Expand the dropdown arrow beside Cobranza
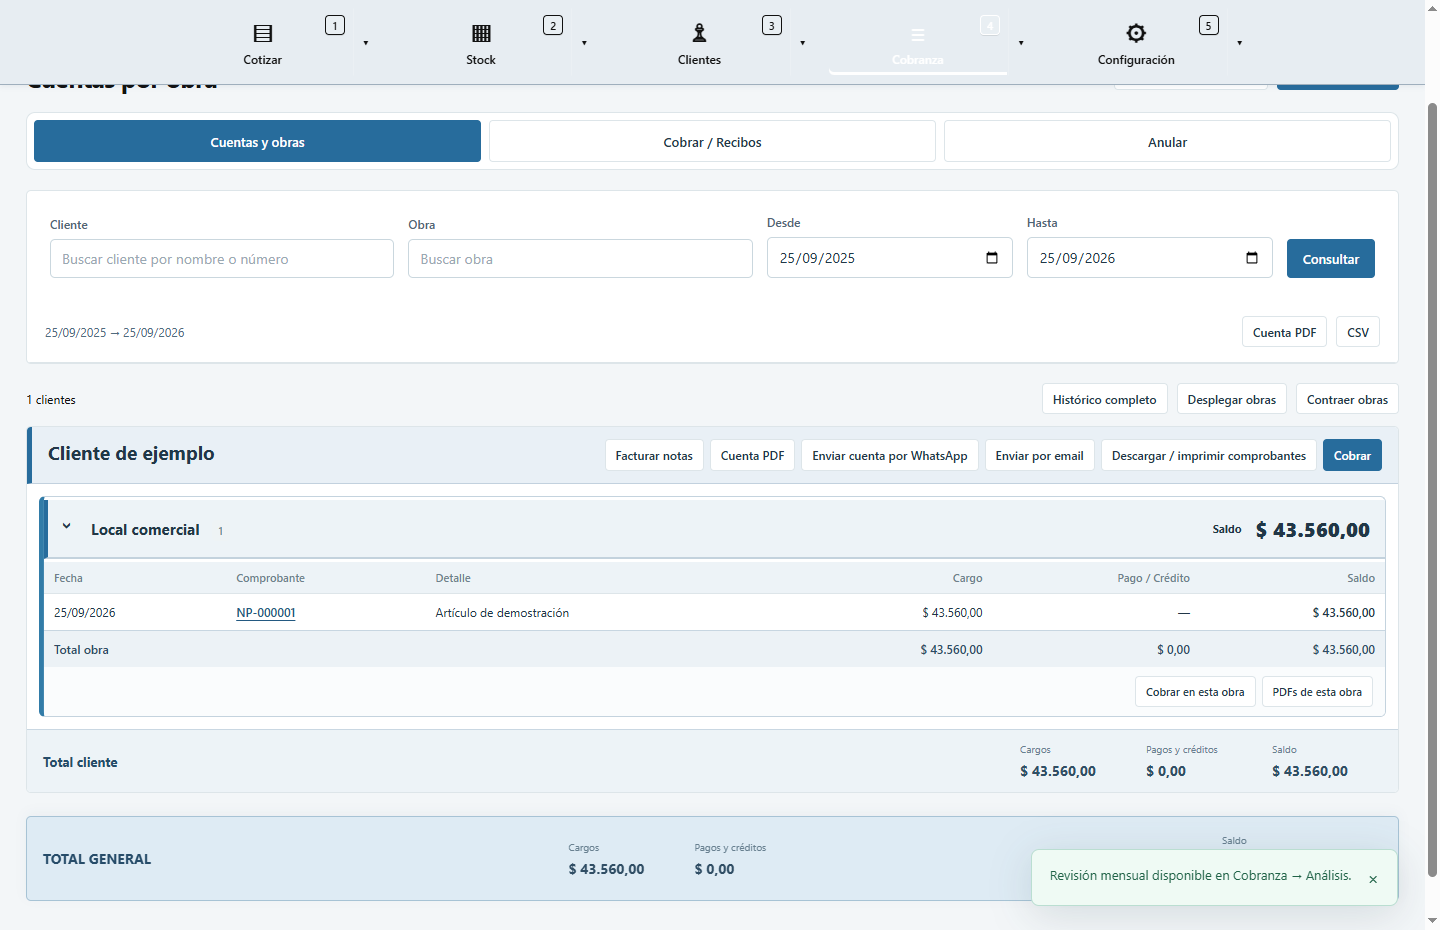 click(1021, 43)
